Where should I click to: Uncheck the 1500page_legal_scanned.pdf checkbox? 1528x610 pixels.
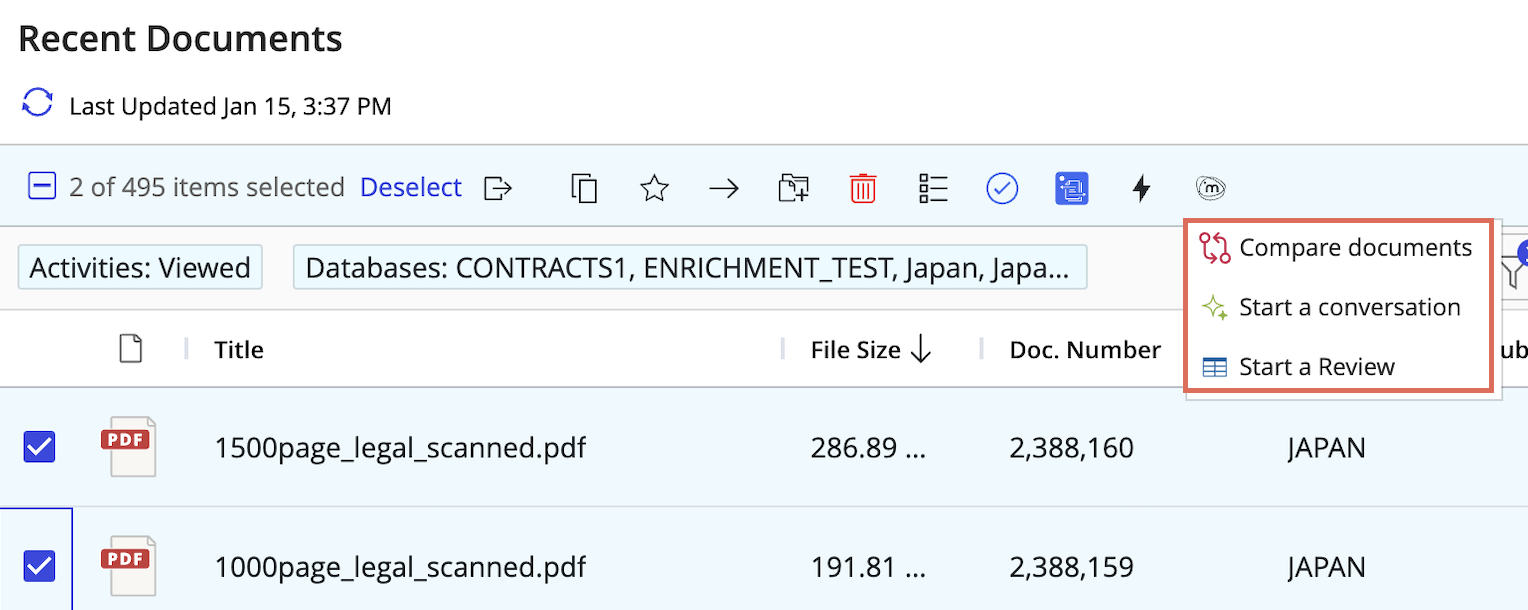click(40, 447)
